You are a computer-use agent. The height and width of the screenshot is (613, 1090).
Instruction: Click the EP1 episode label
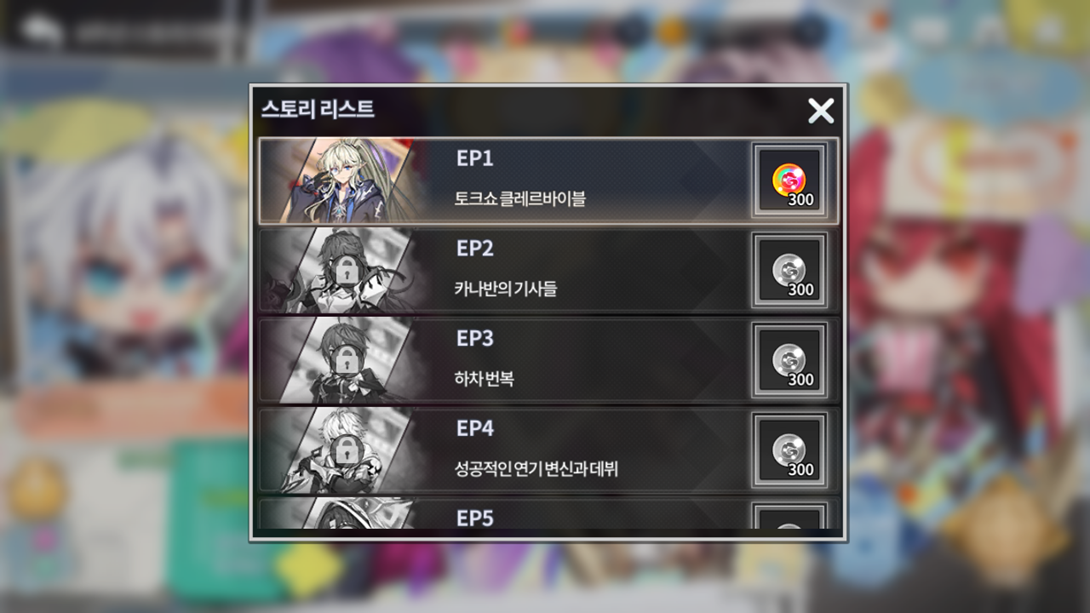pos(475,158)
